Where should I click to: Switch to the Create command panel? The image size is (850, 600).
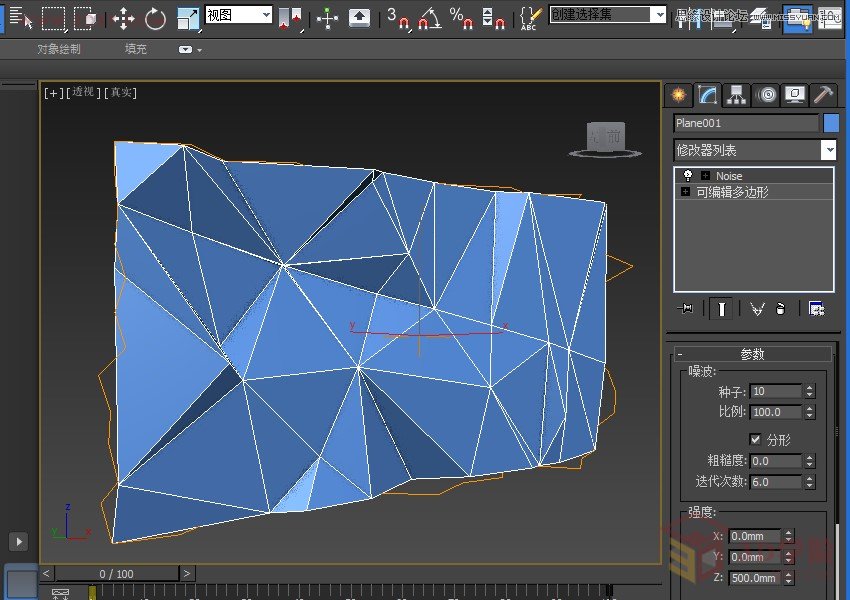coord(677,95)
